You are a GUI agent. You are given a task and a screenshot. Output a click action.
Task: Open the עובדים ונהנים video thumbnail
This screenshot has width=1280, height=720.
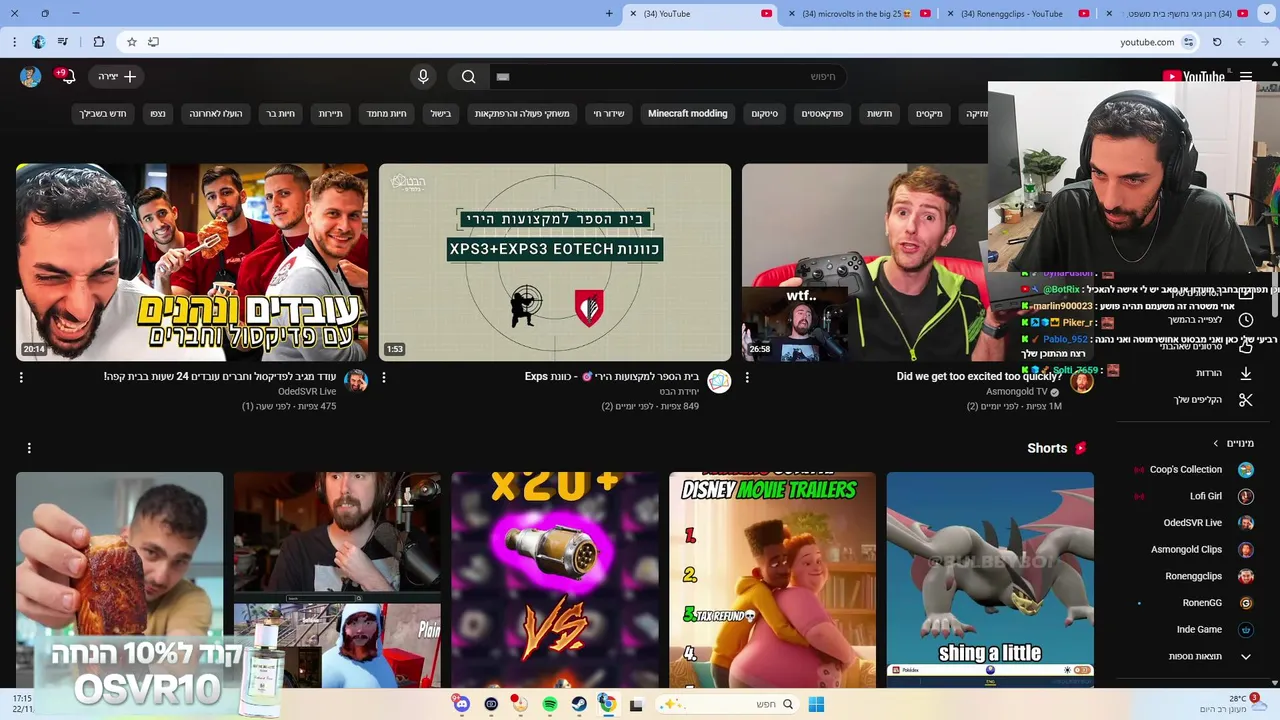click(192, 262)
